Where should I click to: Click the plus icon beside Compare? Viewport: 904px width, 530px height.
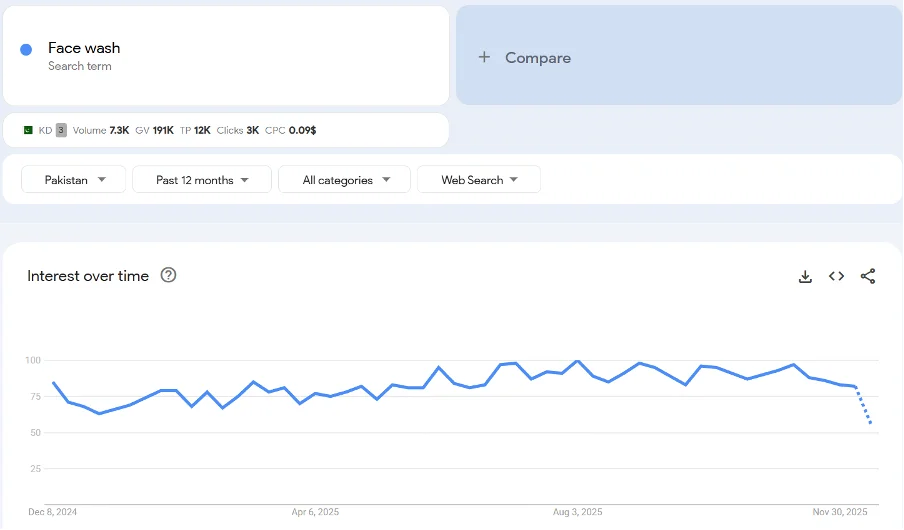pyautogui.click(x=484, y=57)
